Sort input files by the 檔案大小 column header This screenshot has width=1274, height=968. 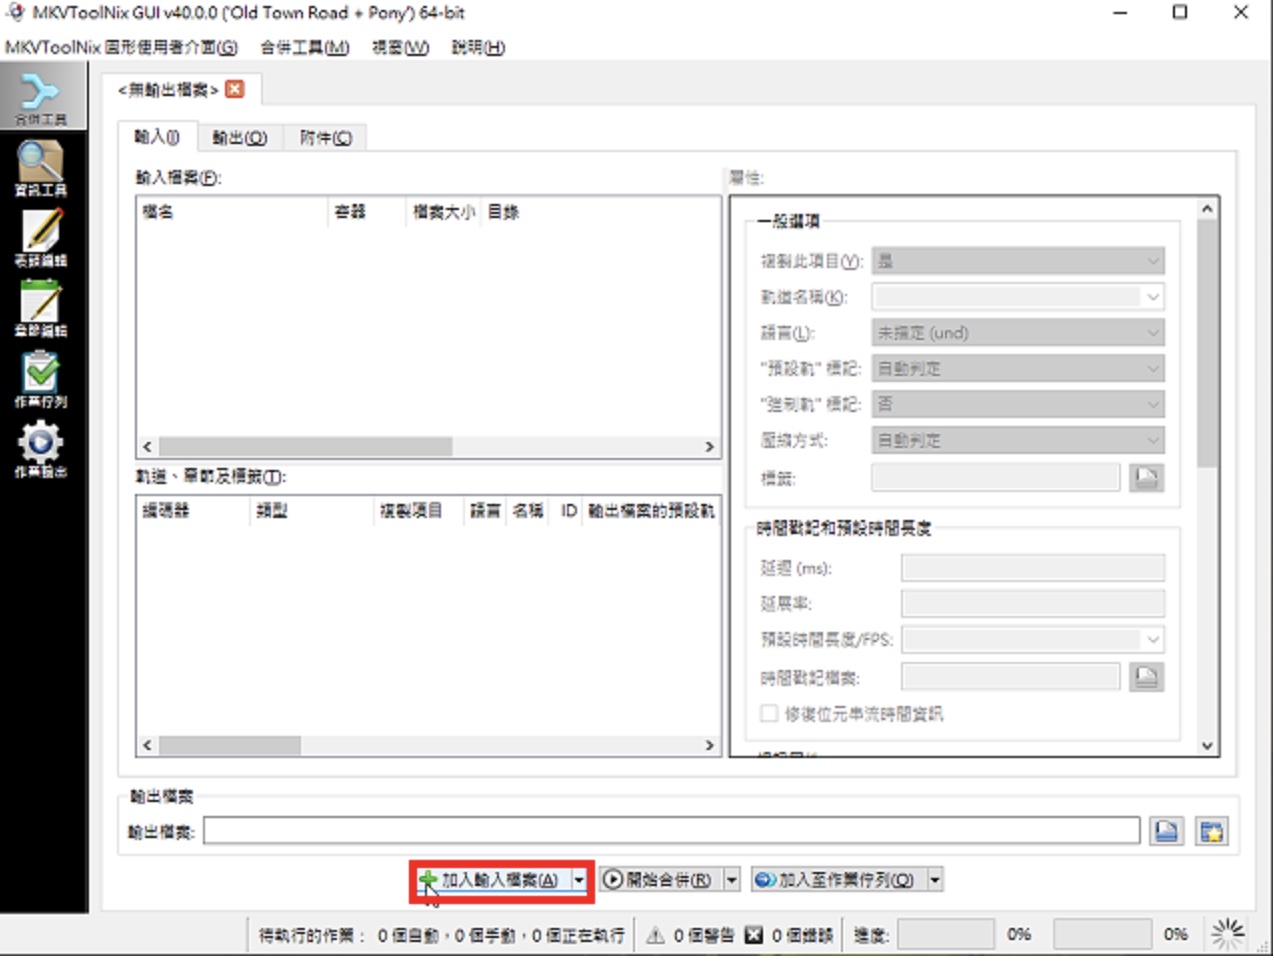tap(444, 211)
